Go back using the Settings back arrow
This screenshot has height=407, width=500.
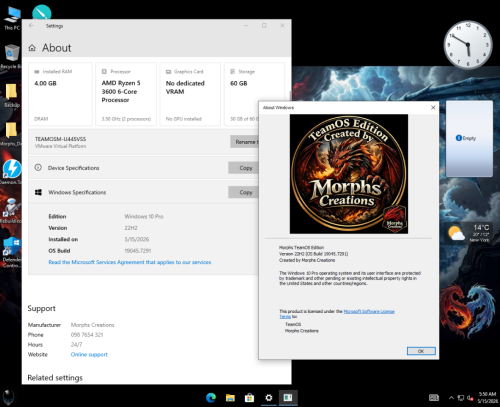coord(31,26)
